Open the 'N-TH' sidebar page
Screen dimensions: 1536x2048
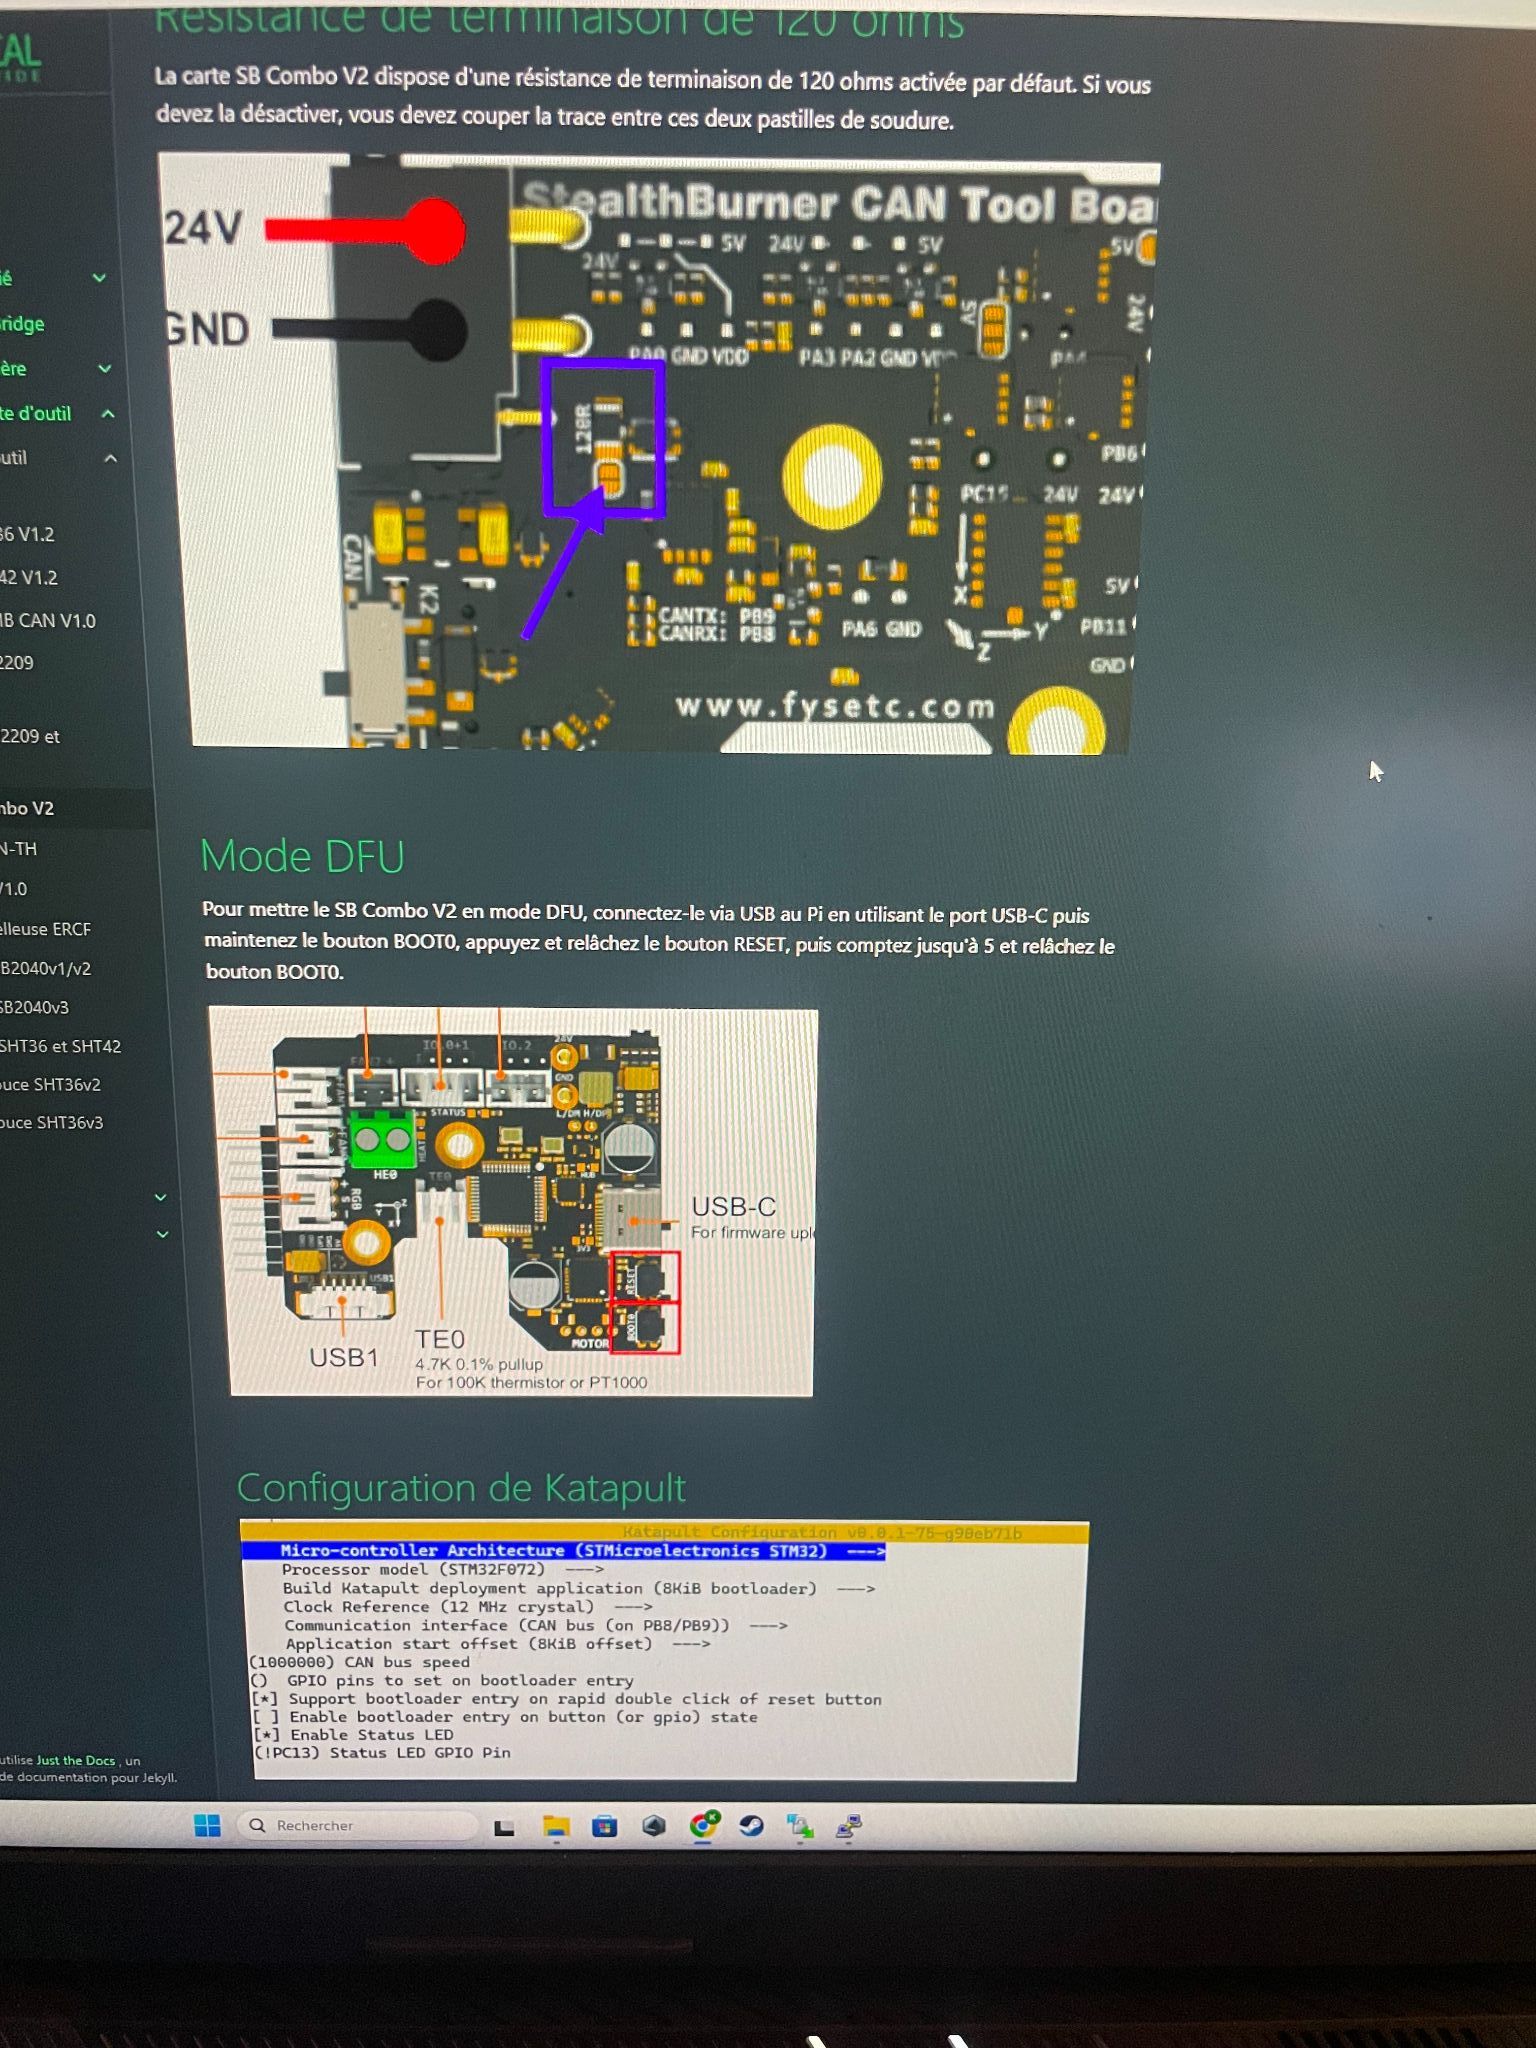click(x=19, y=849)
